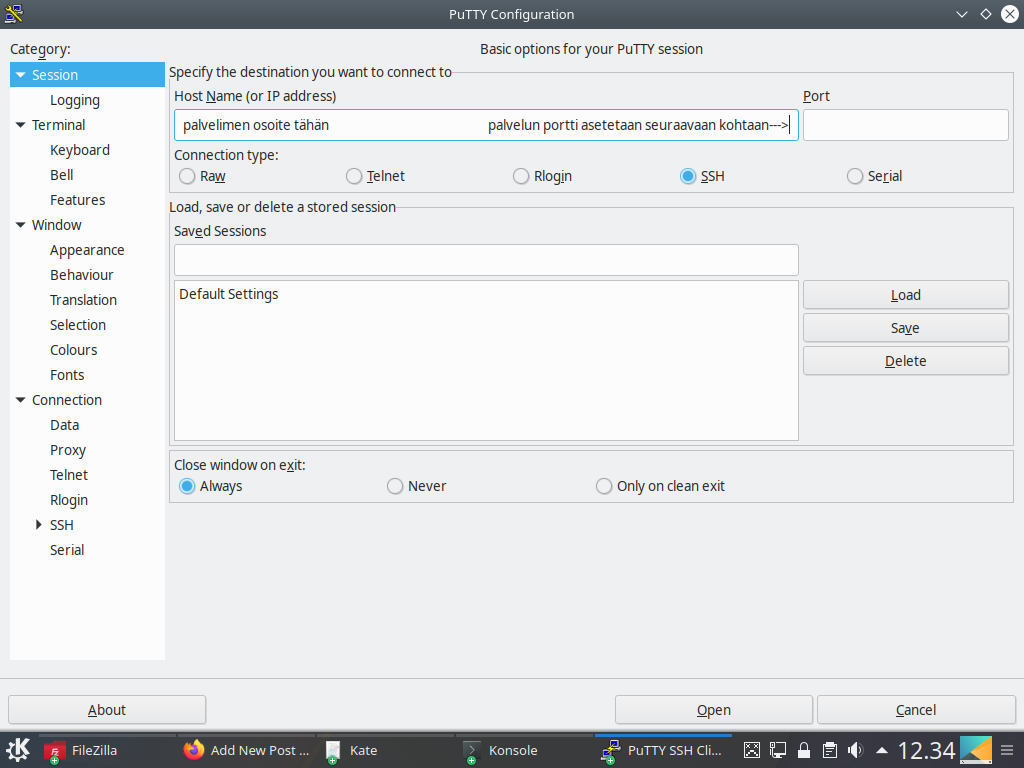Open the clipboard tray icon
Screen dimensions: 1024x768
(829, 750)
